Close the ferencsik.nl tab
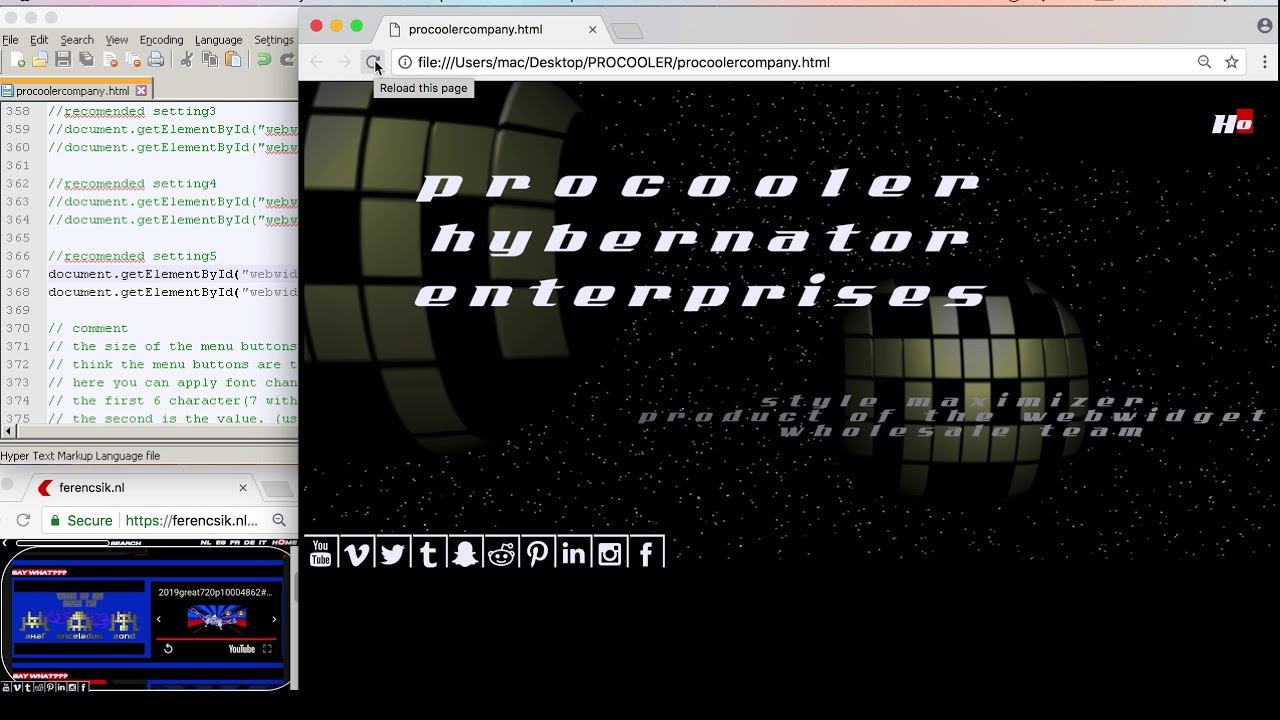This screenshot has height=720, width=1280. tap(243, 488)
